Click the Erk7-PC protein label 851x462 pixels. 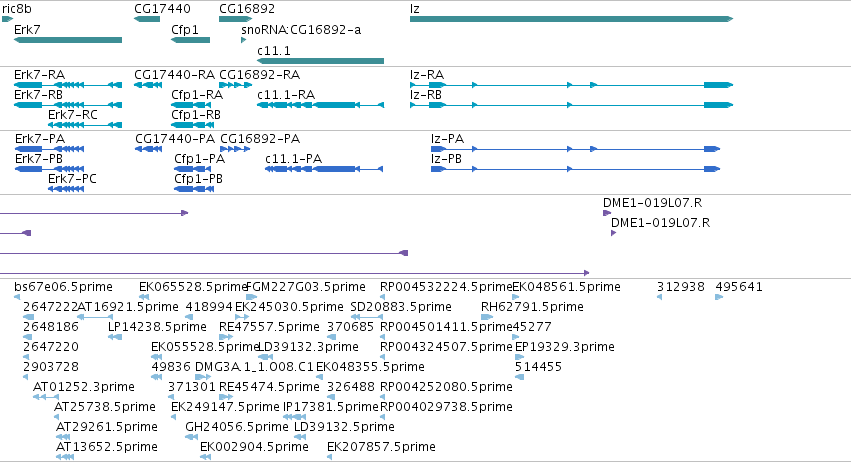[x=72, y=179]
